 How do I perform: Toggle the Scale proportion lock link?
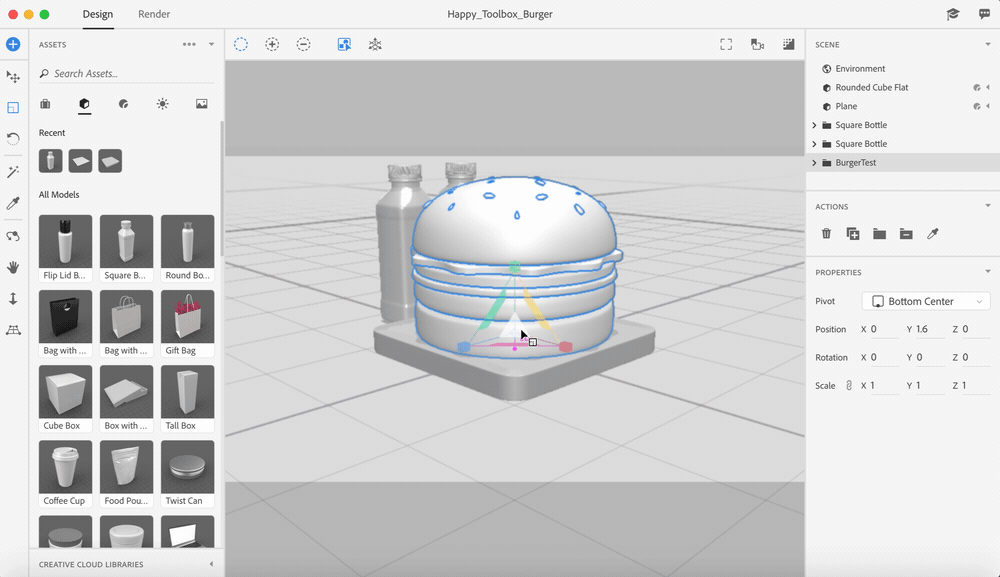(x=849, y=386)
